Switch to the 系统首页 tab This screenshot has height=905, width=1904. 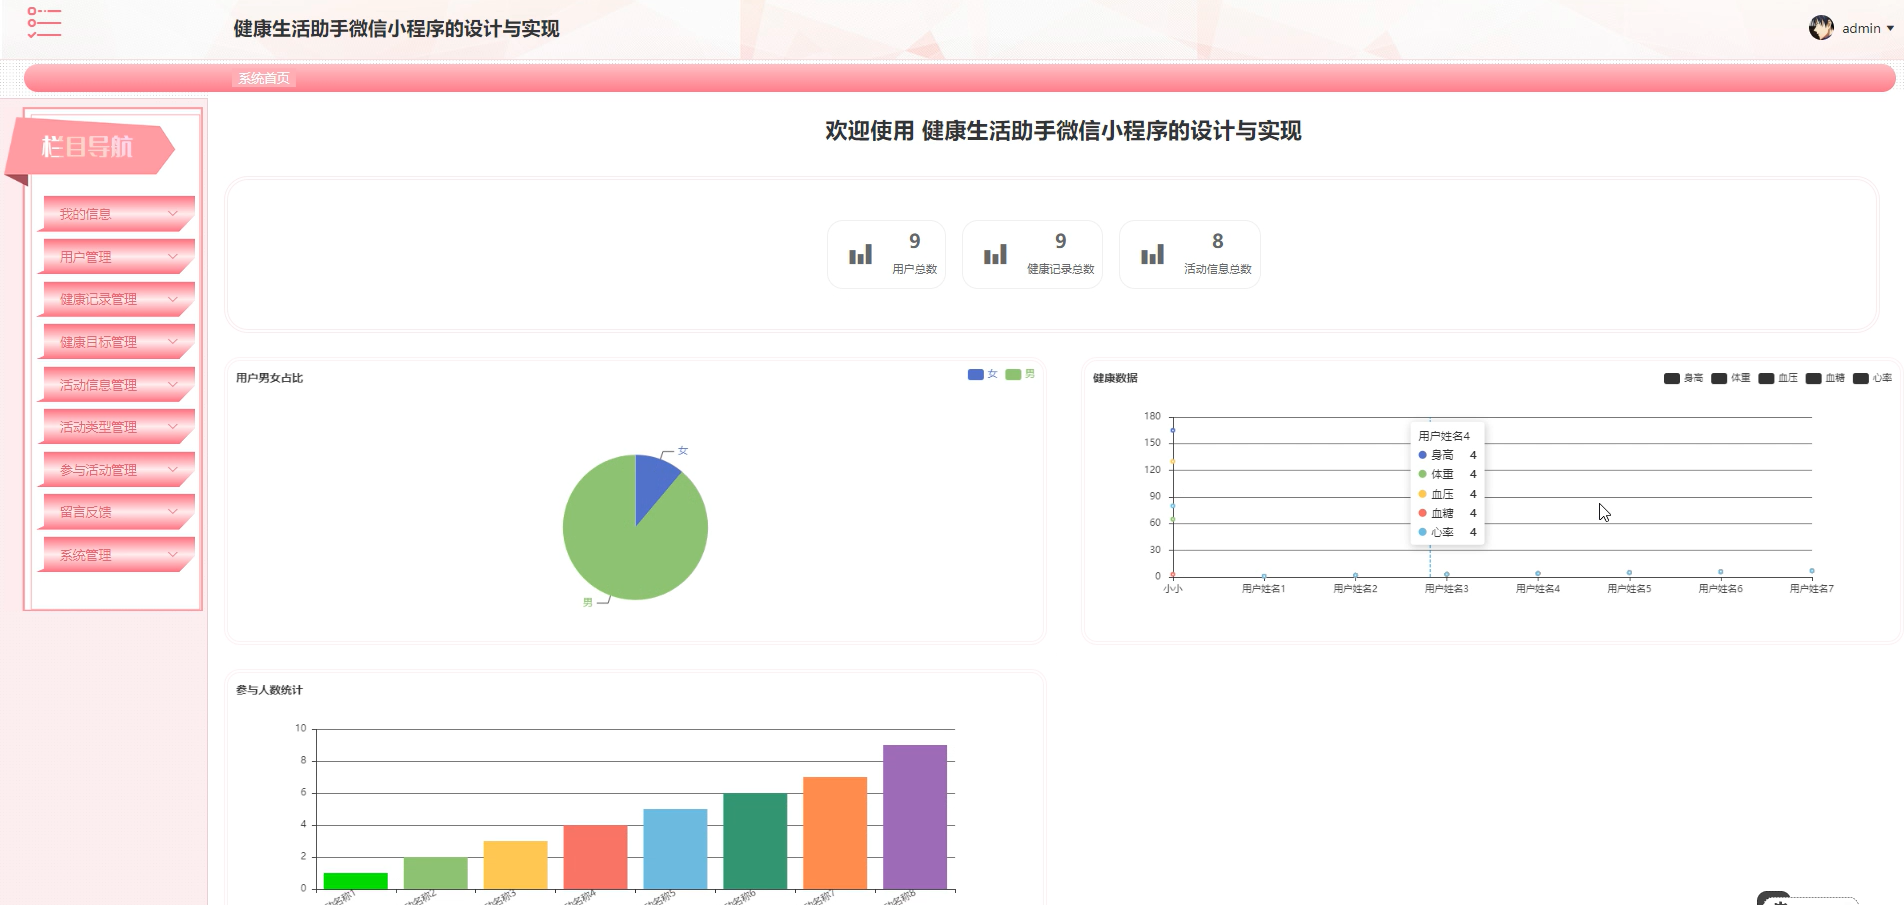265,77
